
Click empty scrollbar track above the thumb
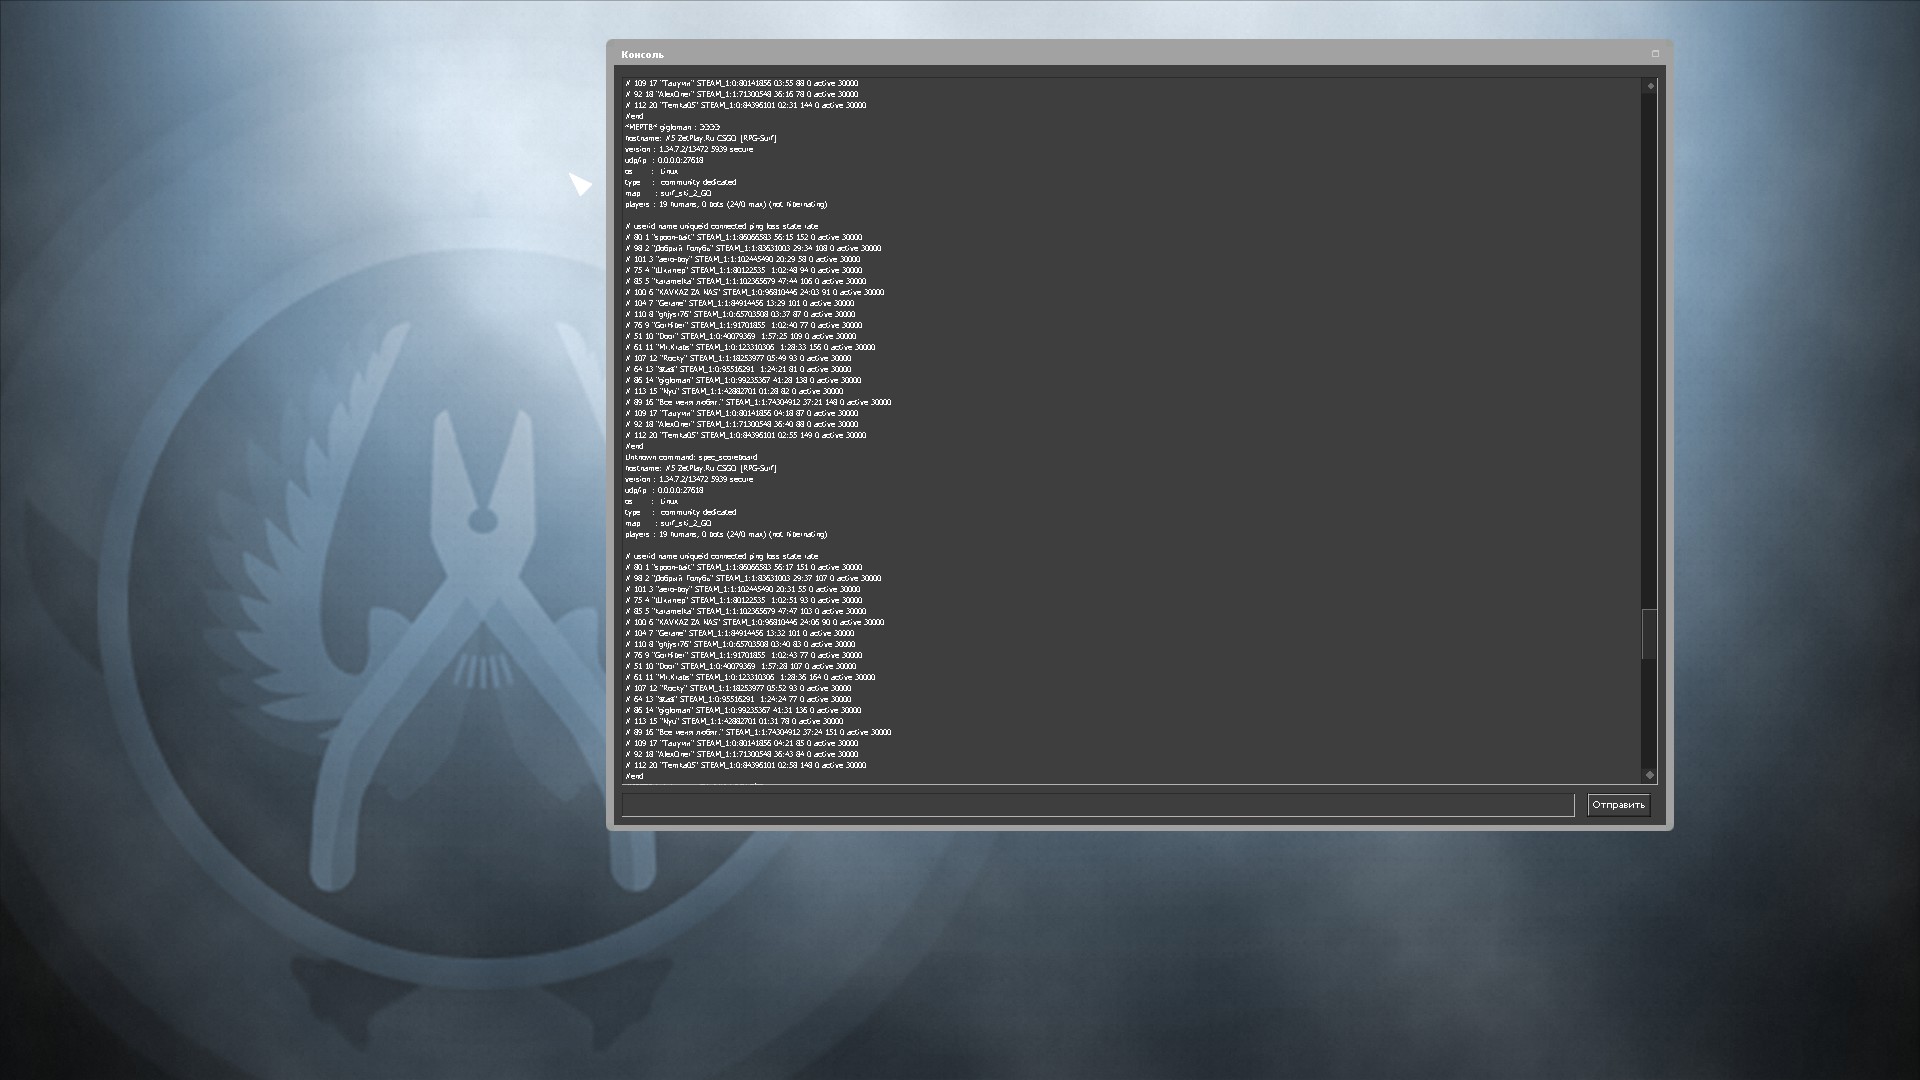tap(1650, 350)
